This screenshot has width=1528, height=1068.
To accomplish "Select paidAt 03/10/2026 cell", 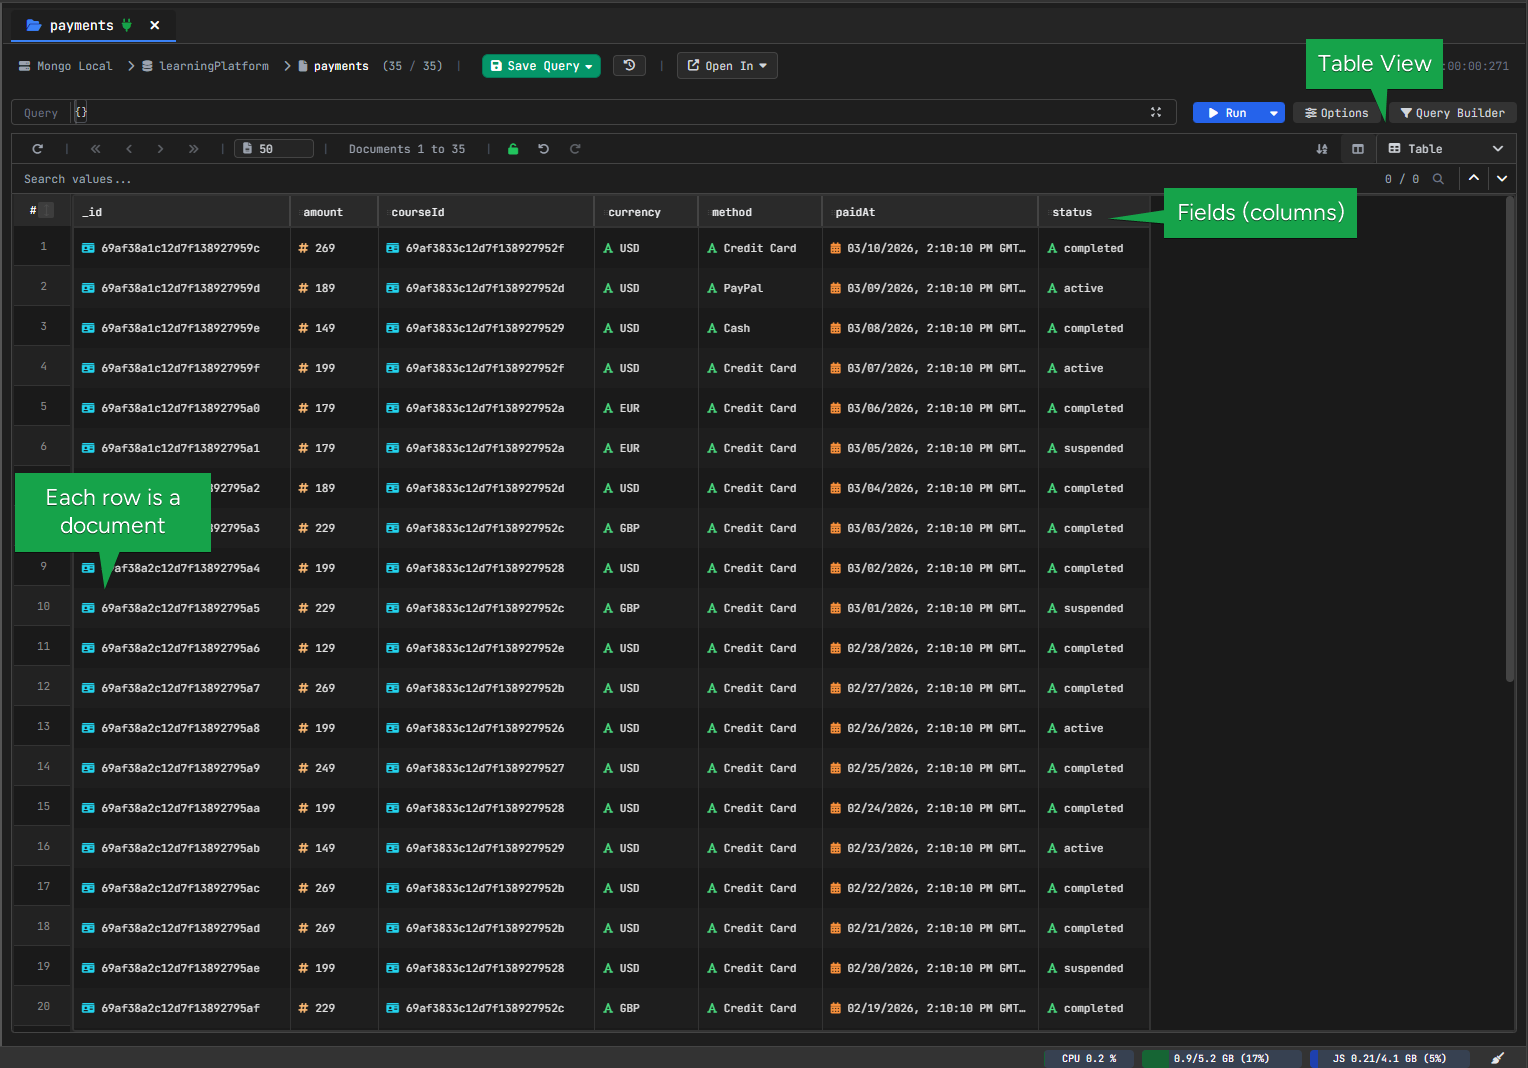I will 930,248.
